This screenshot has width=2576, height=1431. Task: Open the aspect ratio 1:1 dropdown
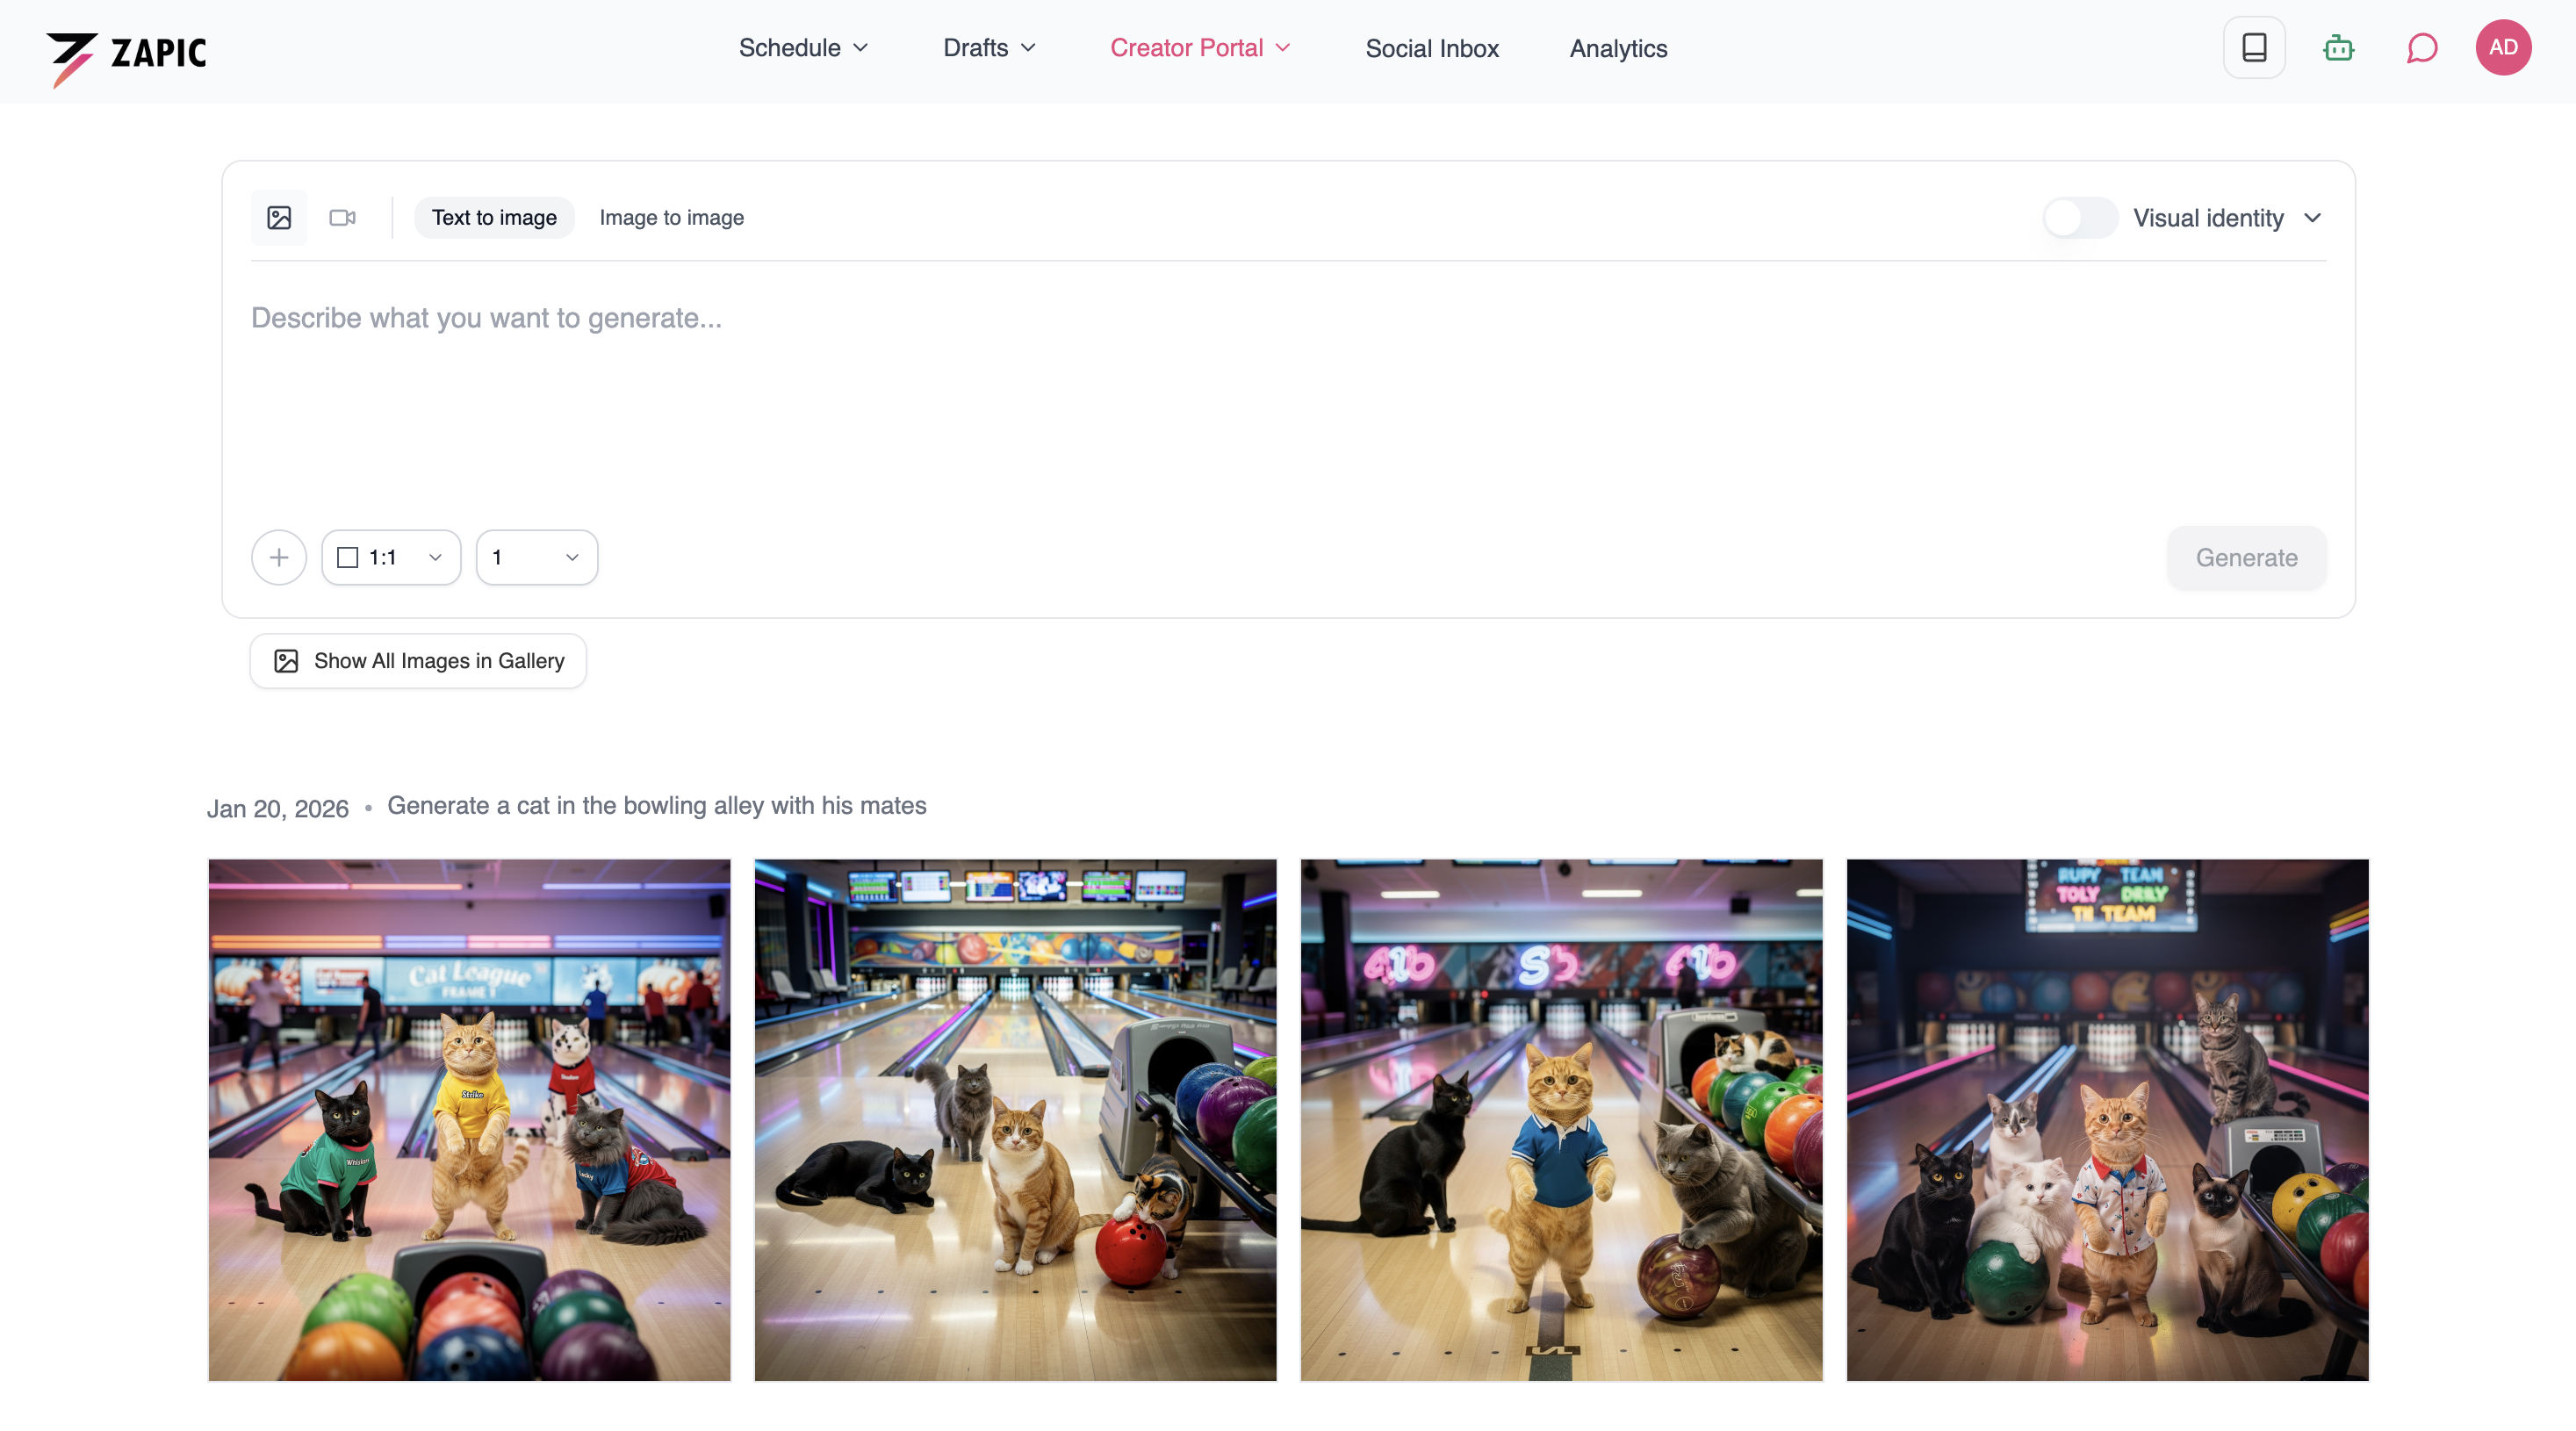click(391, 557)
